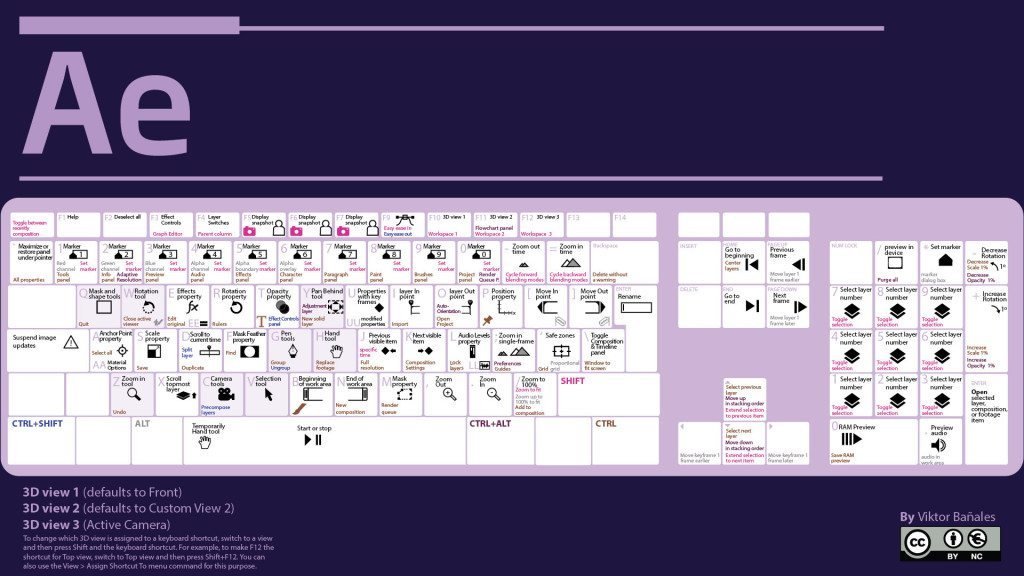Click the Creative Commons BY NC license badge
1024x576 pixels.
950,544
